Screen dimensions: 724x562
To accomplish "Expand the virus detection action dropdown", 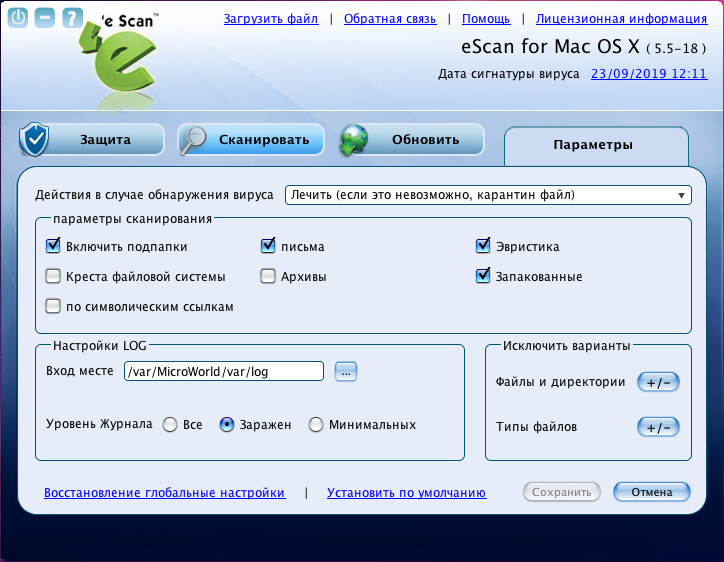I will [x=488, y=195].
